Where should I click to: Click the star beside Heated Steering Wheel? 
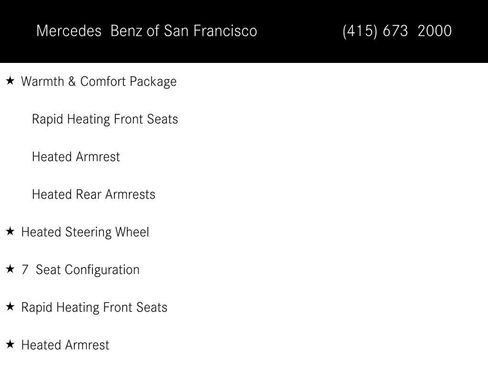coord(10,231)
